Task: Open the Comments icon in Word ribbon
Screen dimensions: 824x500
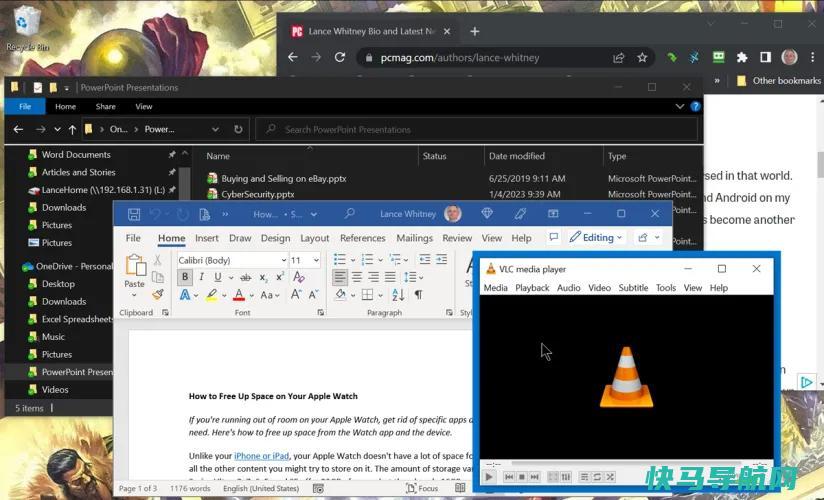Action: (553, 237)
